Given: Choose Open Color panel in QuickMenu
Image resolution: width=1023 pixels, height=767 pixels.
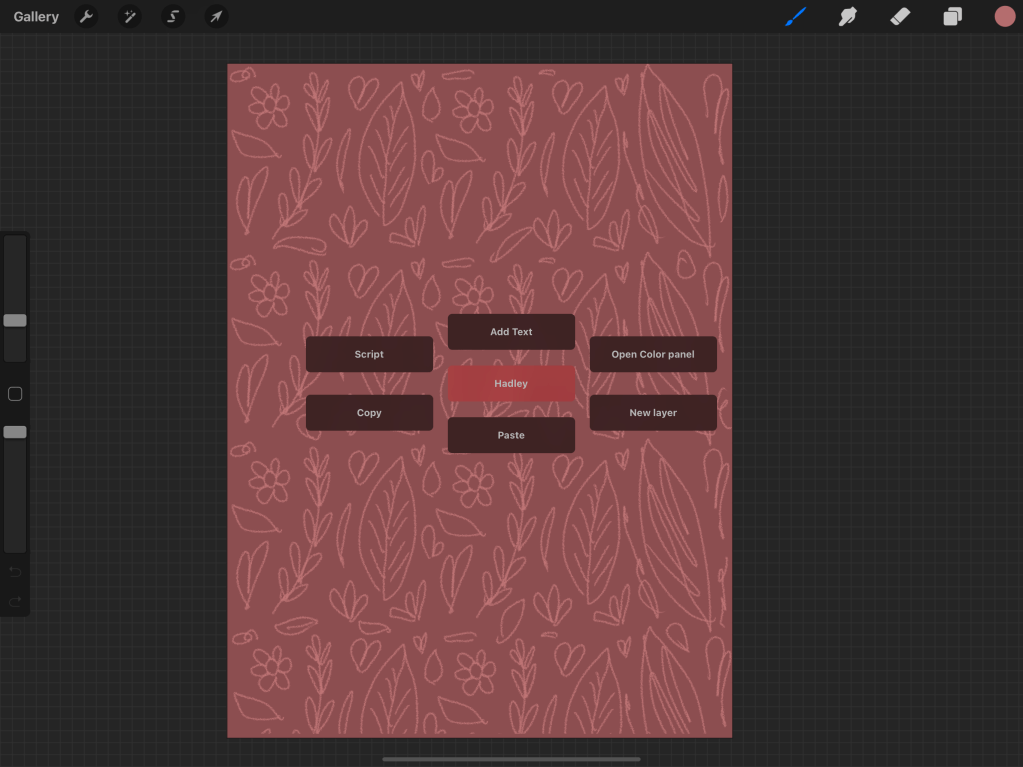Looking at the screenshot, I should click(x=653, y=354).
